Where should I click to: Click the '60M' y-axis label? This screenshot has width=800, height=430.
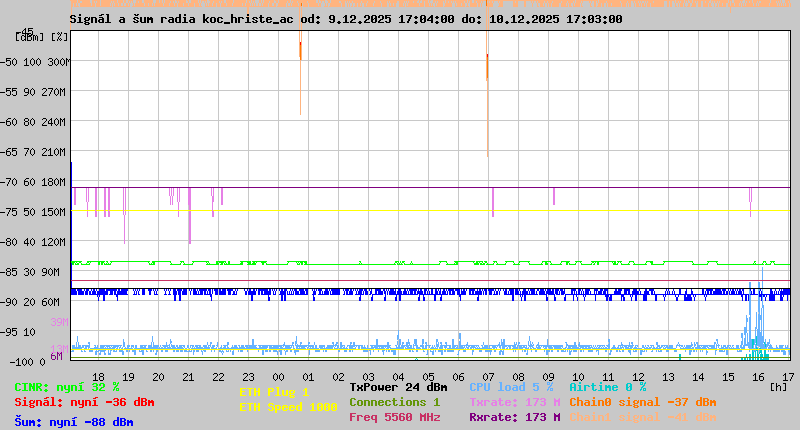[x=51, y=302]
